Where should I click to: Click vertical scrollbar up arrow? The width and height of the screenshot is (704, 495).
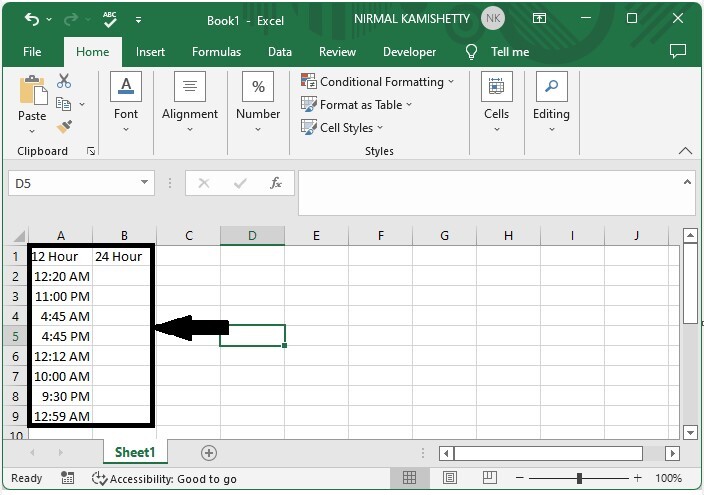(x=690, y=235)
